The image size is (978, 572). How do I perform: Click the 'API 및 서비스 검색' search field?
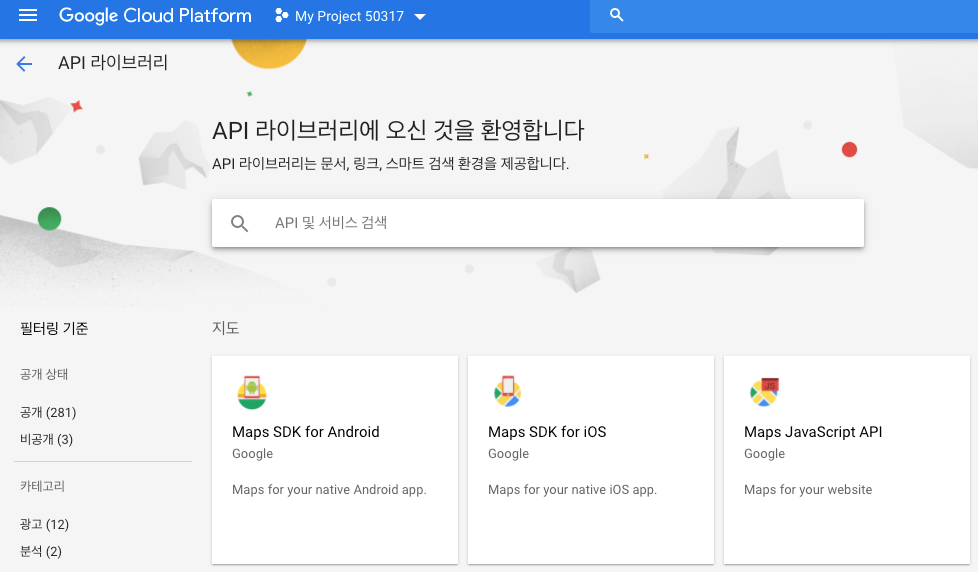click(538, 223)
